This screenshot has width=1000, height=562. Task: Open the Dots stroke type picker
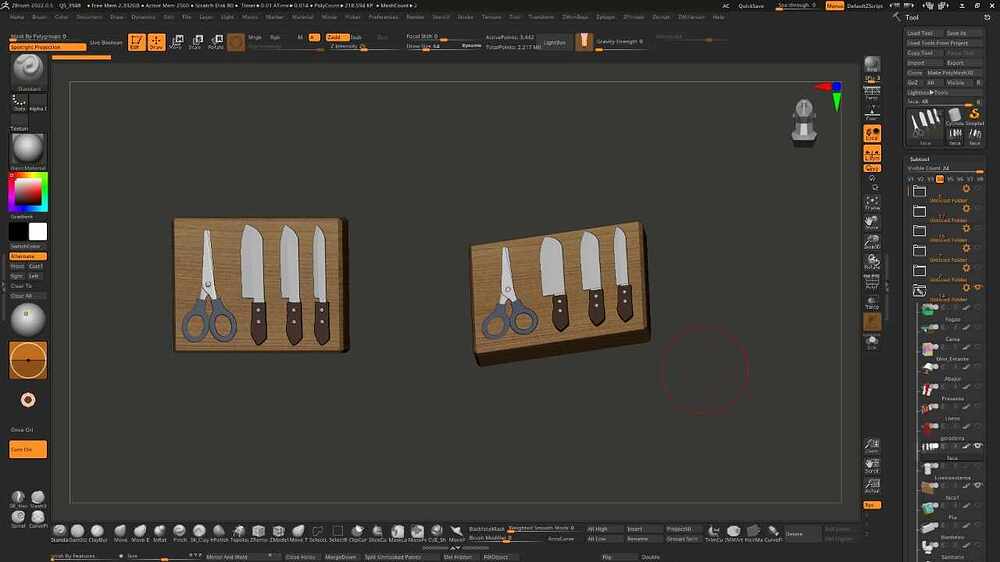point(19,102)
